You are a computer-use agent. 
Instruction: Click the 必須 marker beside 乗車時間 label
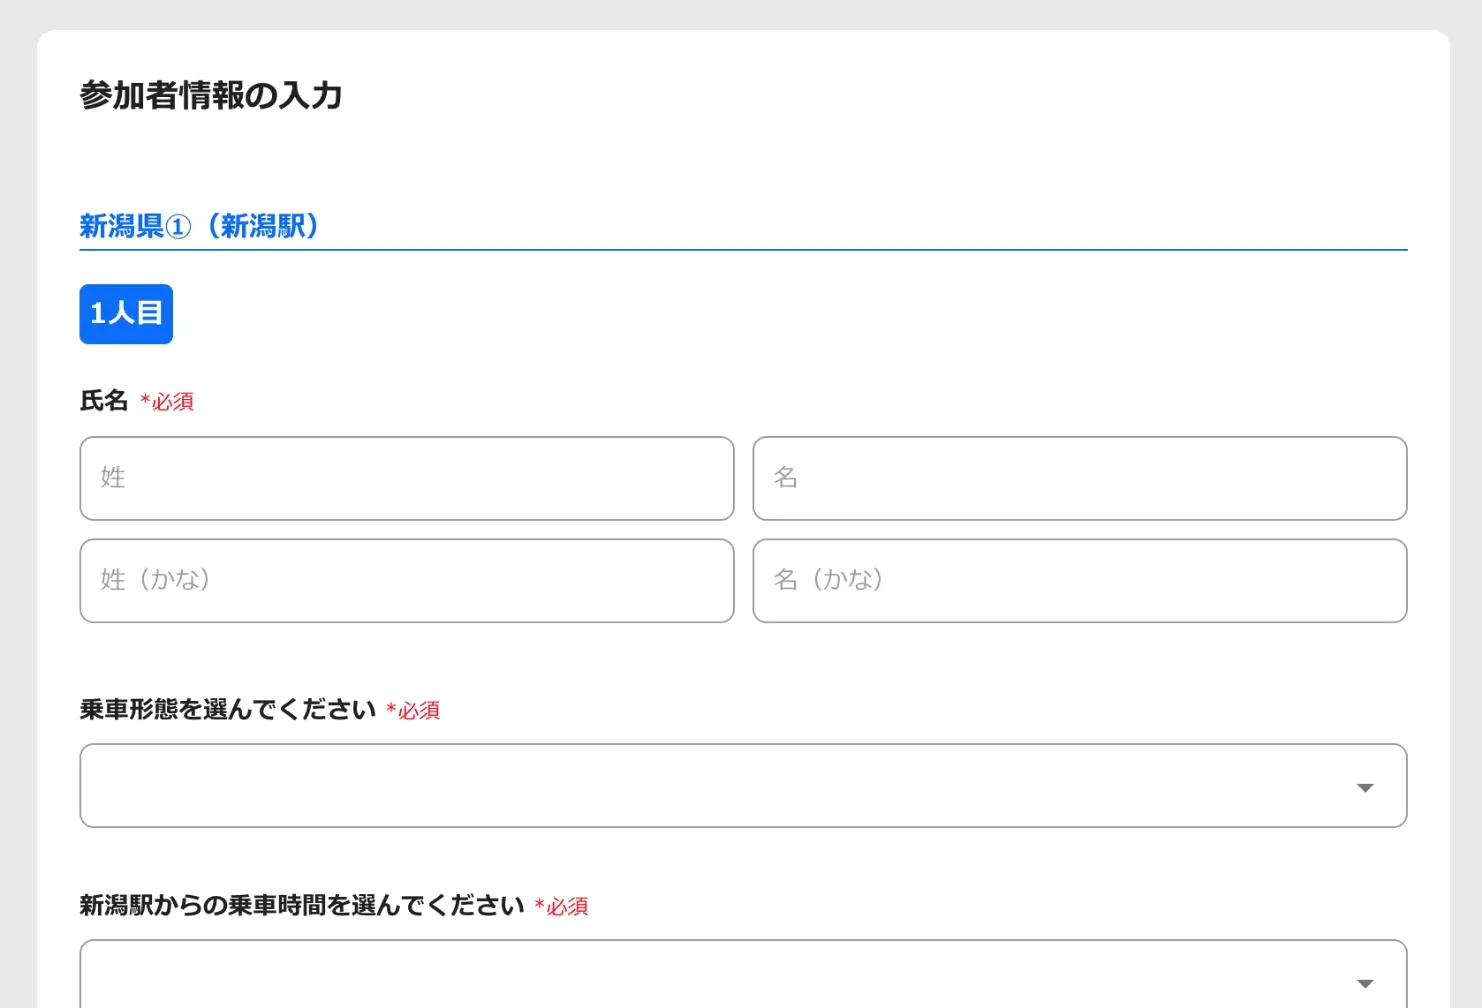click(562, 907)
